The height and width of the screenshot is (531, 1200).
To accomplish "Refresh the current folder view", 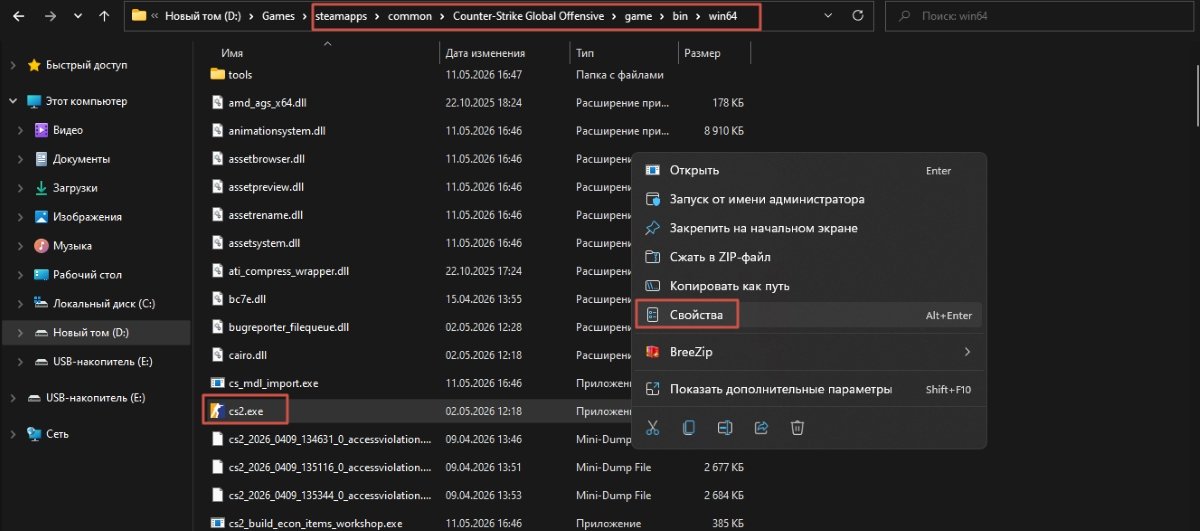I will (858, 16).
